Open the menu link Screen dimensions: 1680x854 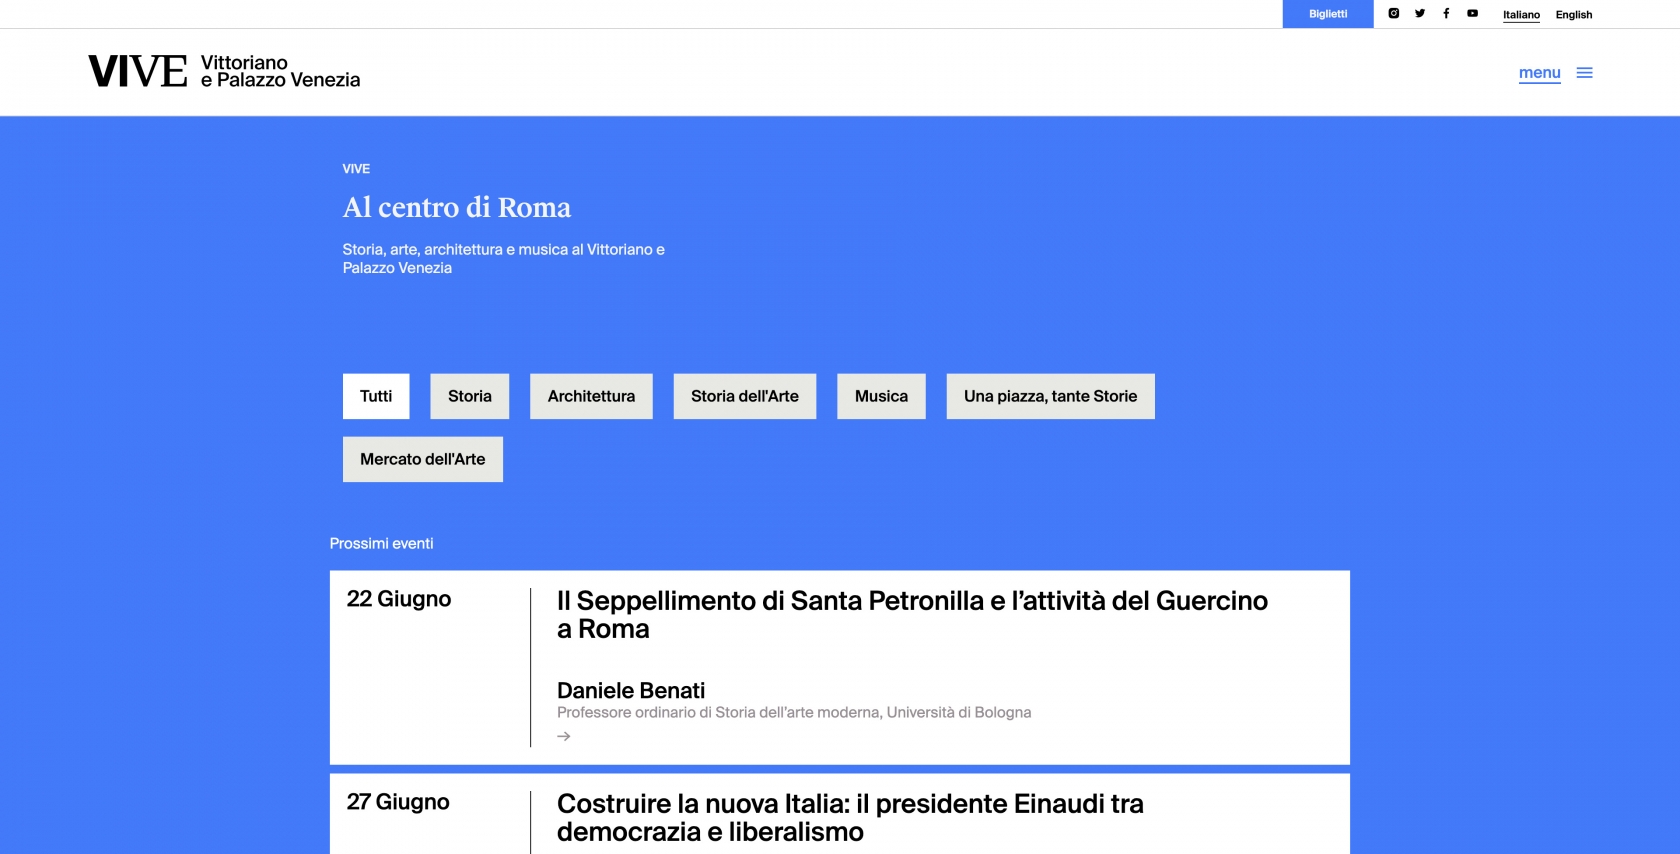[1539, 73]
